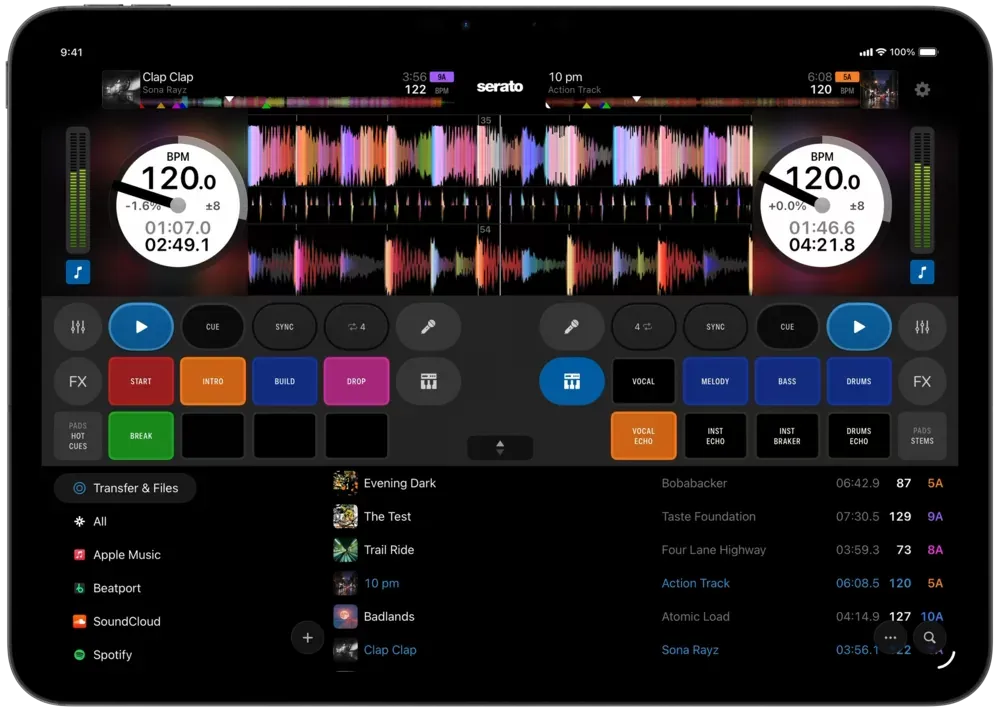Tap the left deck microphone icon
Image resolution: width=1000 pixels, height=712 pixels.
tap(428, 327)
